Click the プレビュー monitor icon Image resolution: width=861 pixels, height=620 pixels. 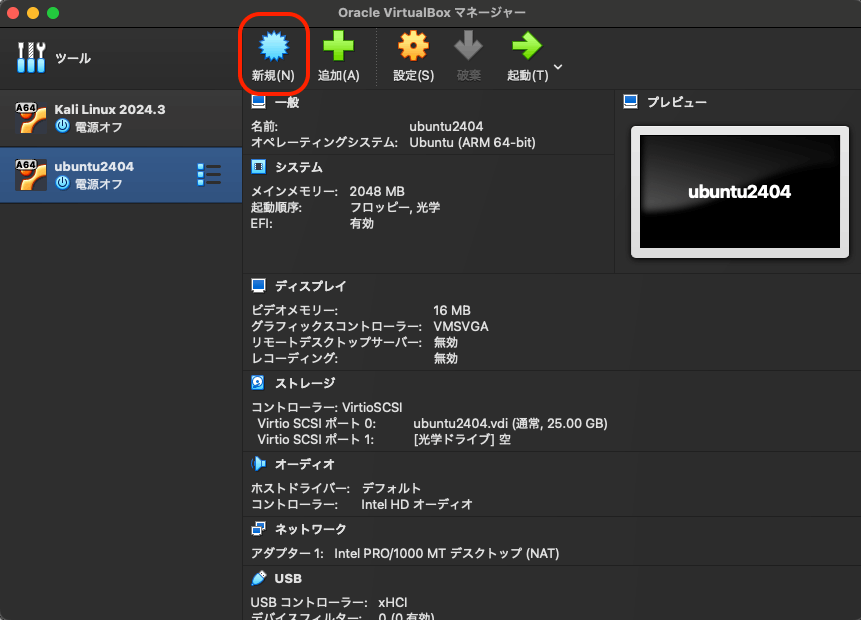click(x=630, y=102)
